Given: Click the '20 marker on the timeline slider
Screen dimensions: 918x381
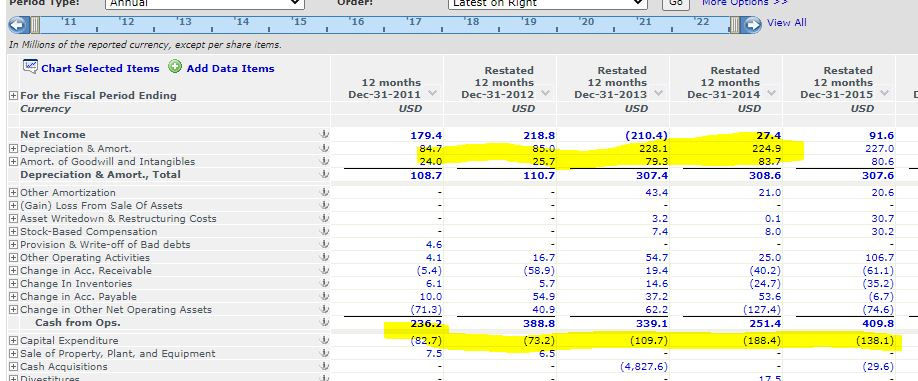Looking at the screenshot, I should tap(586, 22).
